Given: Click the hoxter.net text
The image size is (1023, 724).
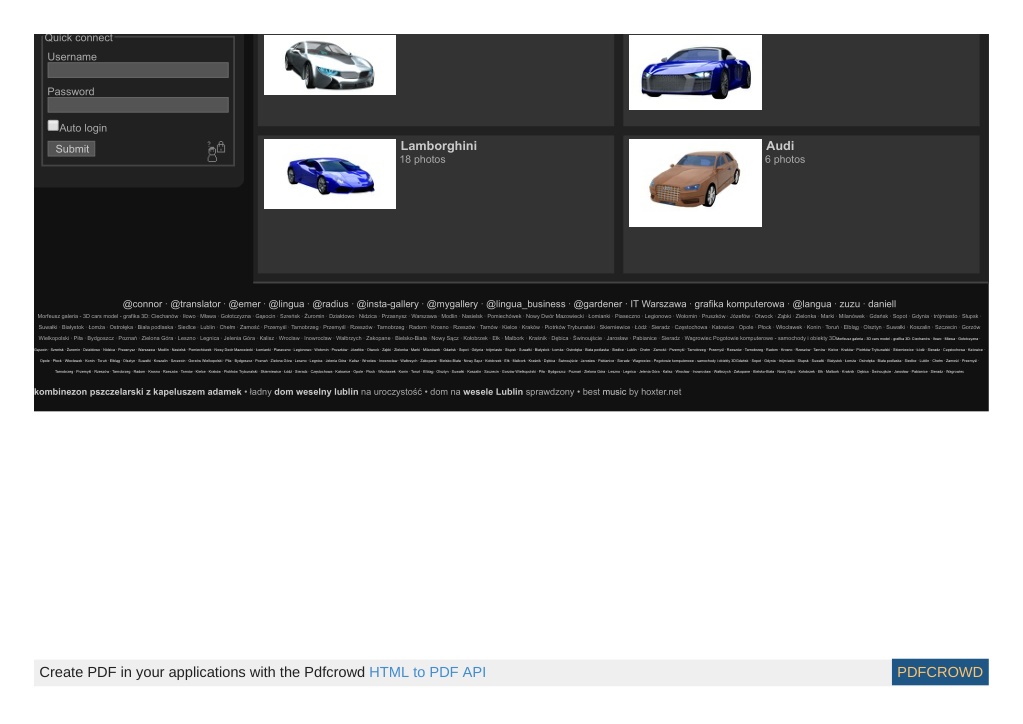Looking at the screenshot, I should click(x=661, y=392).
